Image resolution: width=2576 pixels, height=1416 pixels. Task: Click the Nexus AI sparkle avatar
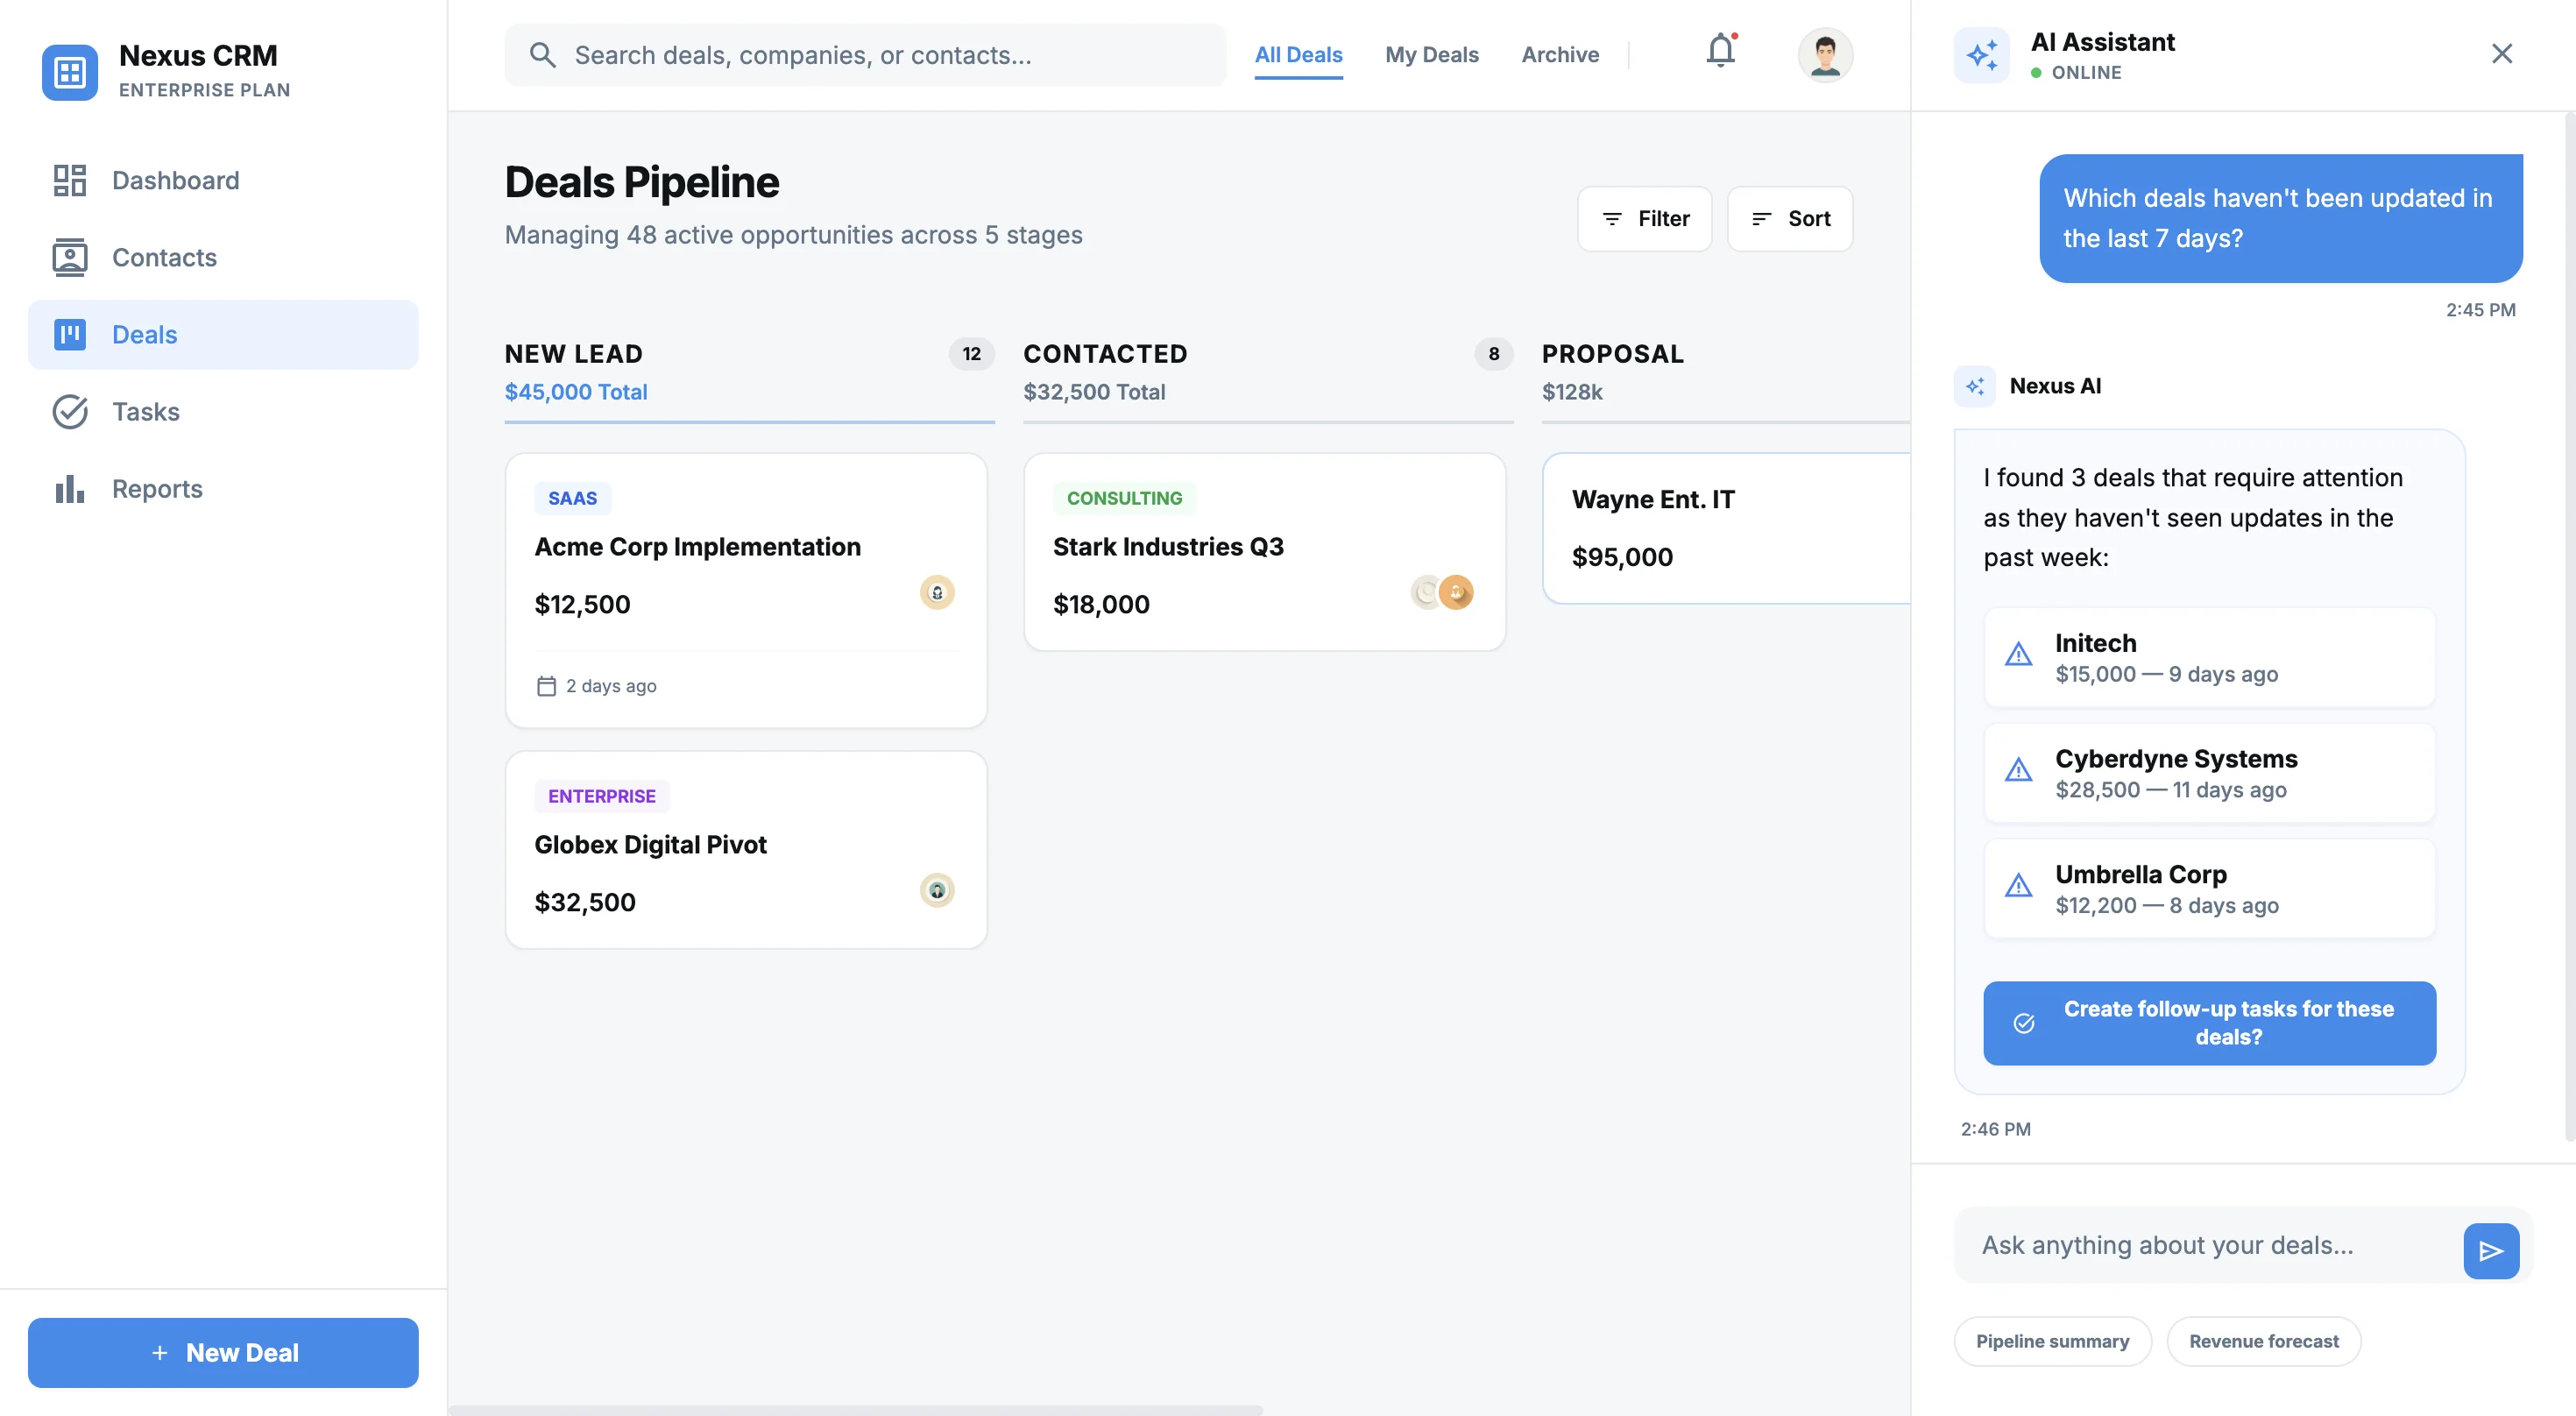tap(1975, 385)
